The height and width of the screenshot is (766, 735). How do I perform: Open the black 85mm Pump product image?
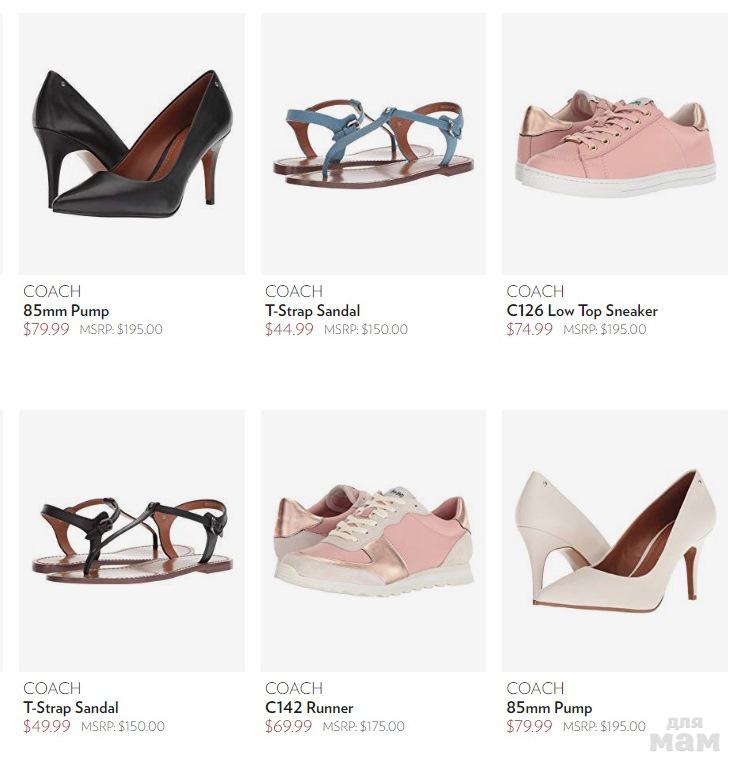pos(132,143)
